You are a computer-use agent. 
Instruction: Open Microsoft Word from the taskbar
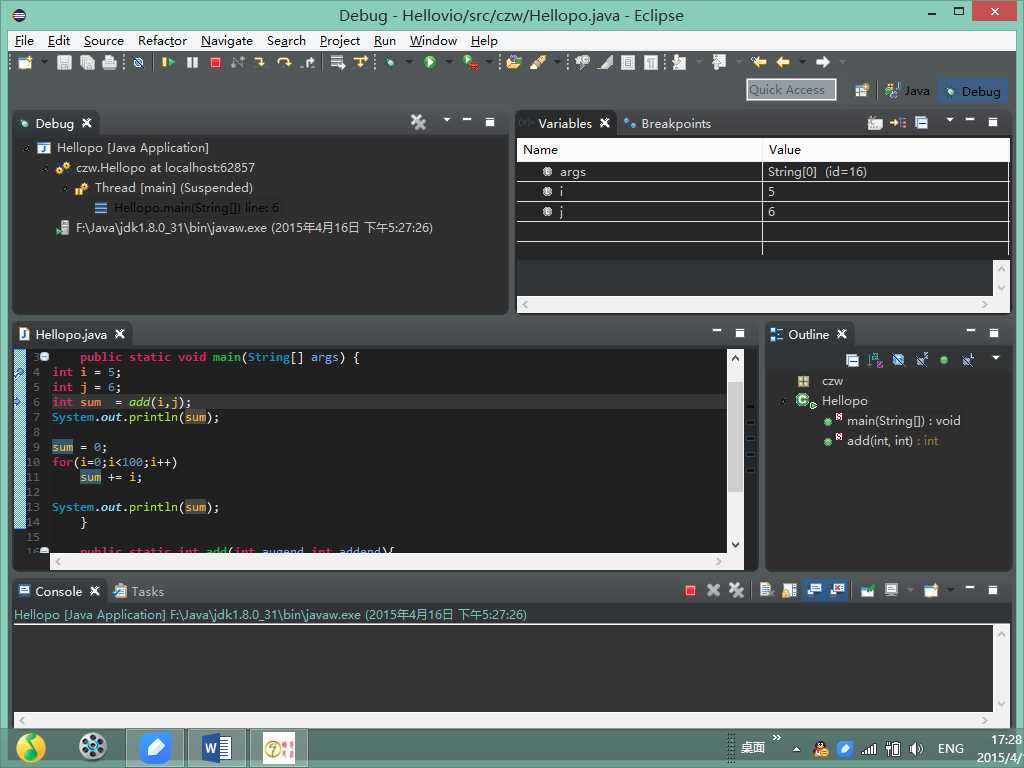pos(216,748)
